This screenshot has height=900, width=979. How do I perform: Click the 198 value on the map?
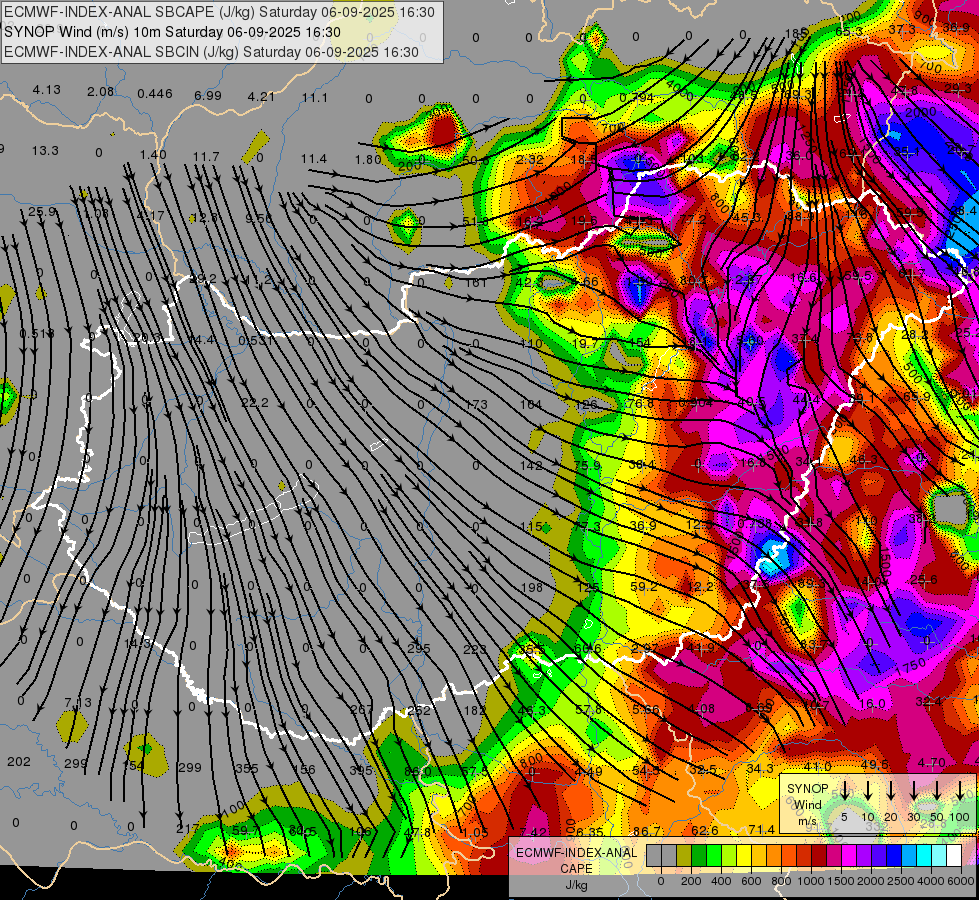click(x=531, y=587)
